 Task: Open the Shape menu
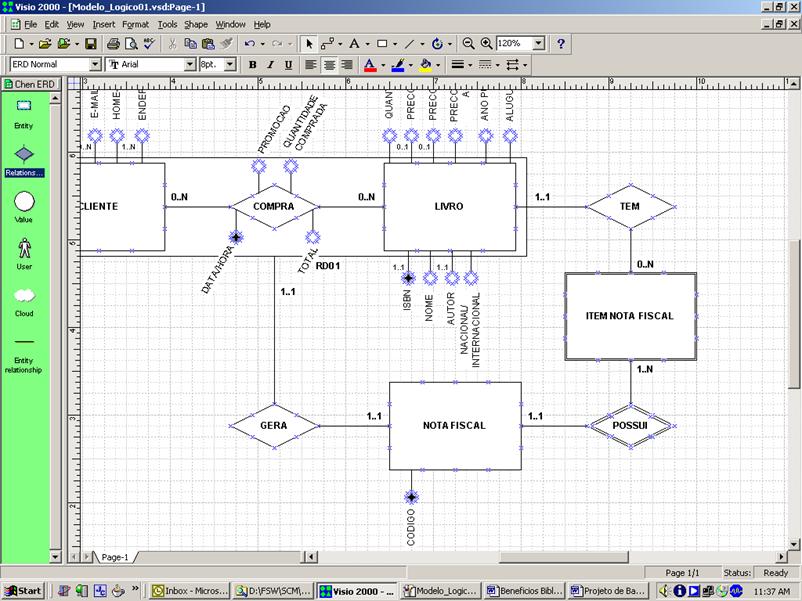click(194, 23)
